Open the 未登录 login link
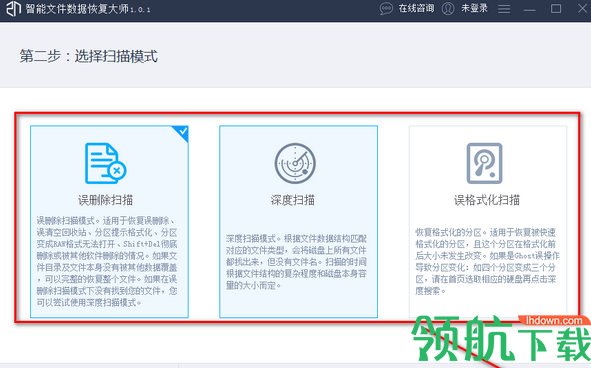 [x=474, y=8]
